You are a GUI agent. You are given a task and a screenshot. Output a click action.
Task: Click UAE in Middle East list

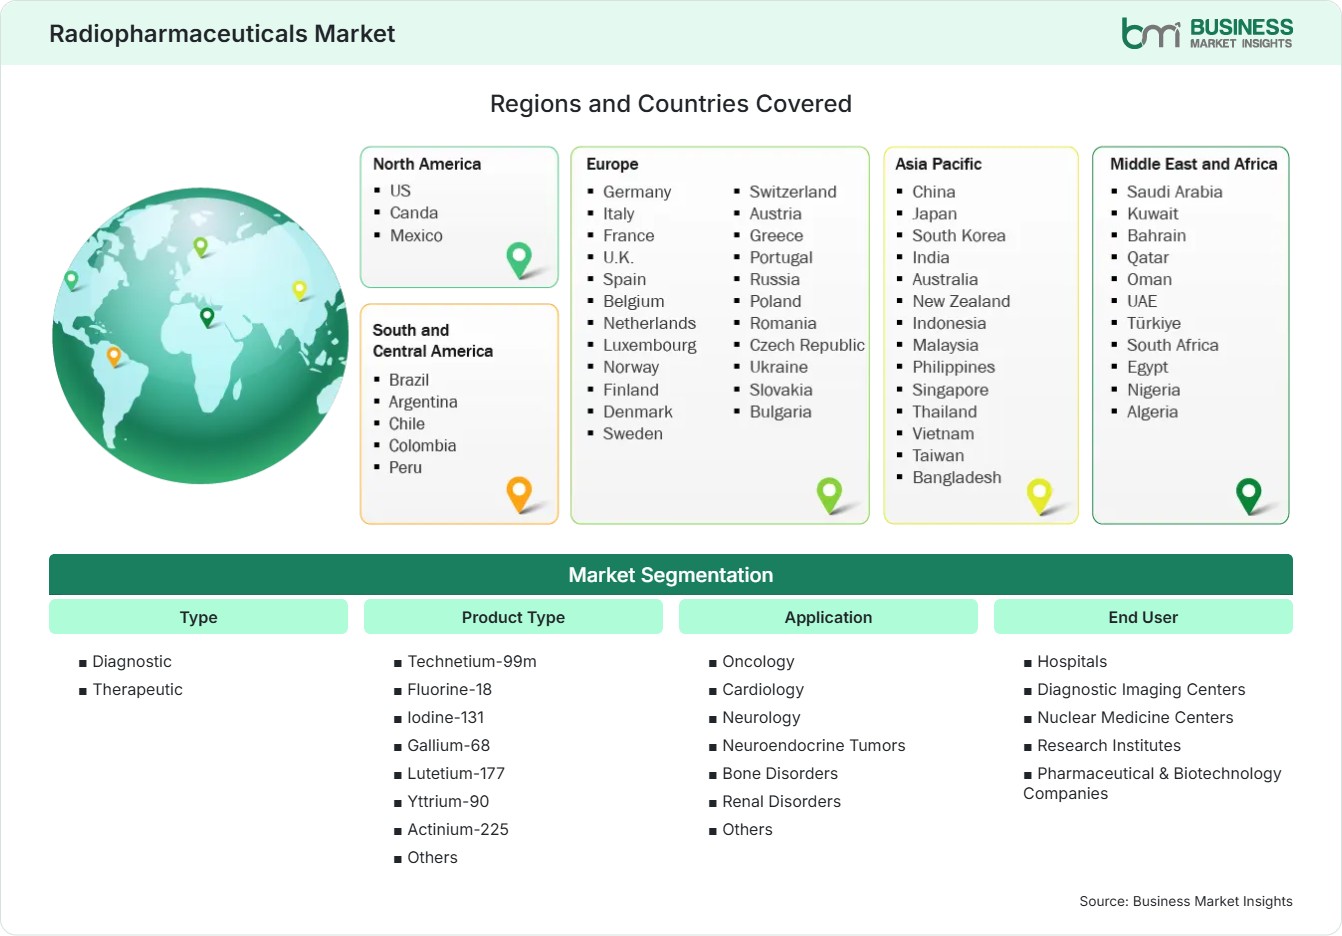[1142, 302]
